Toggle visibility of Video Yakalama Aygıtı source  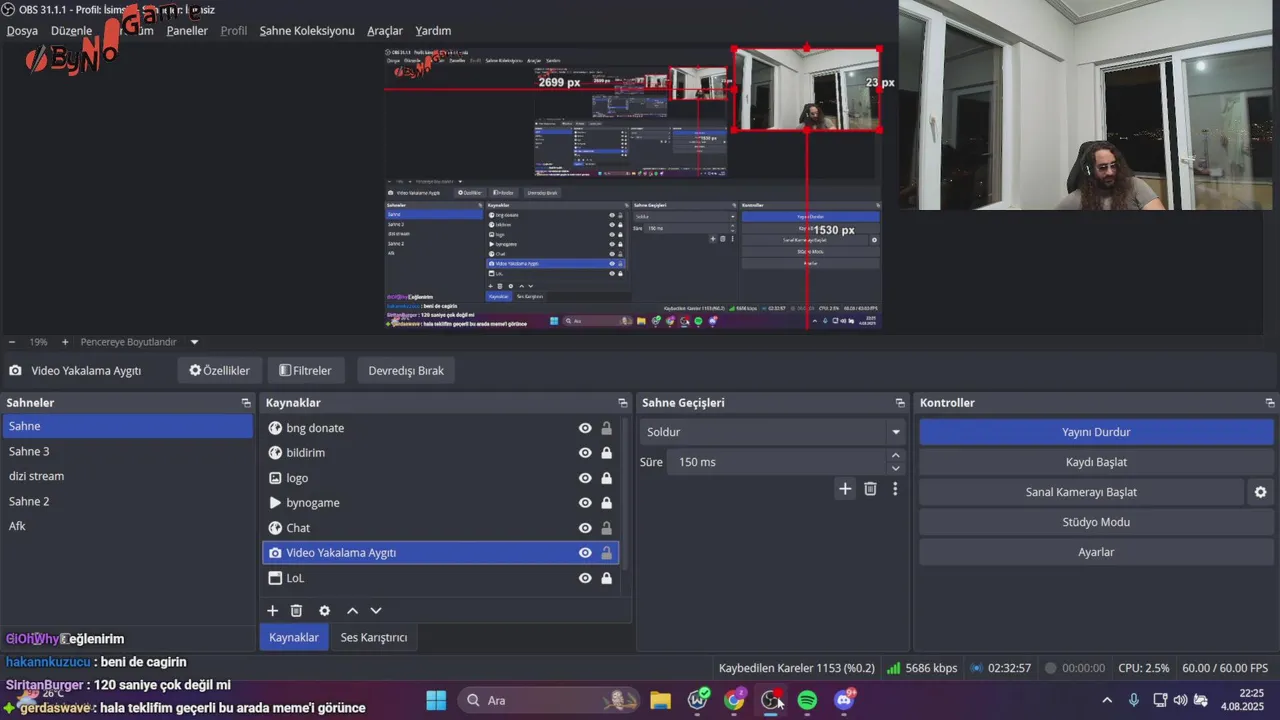(x=585, y=553)
